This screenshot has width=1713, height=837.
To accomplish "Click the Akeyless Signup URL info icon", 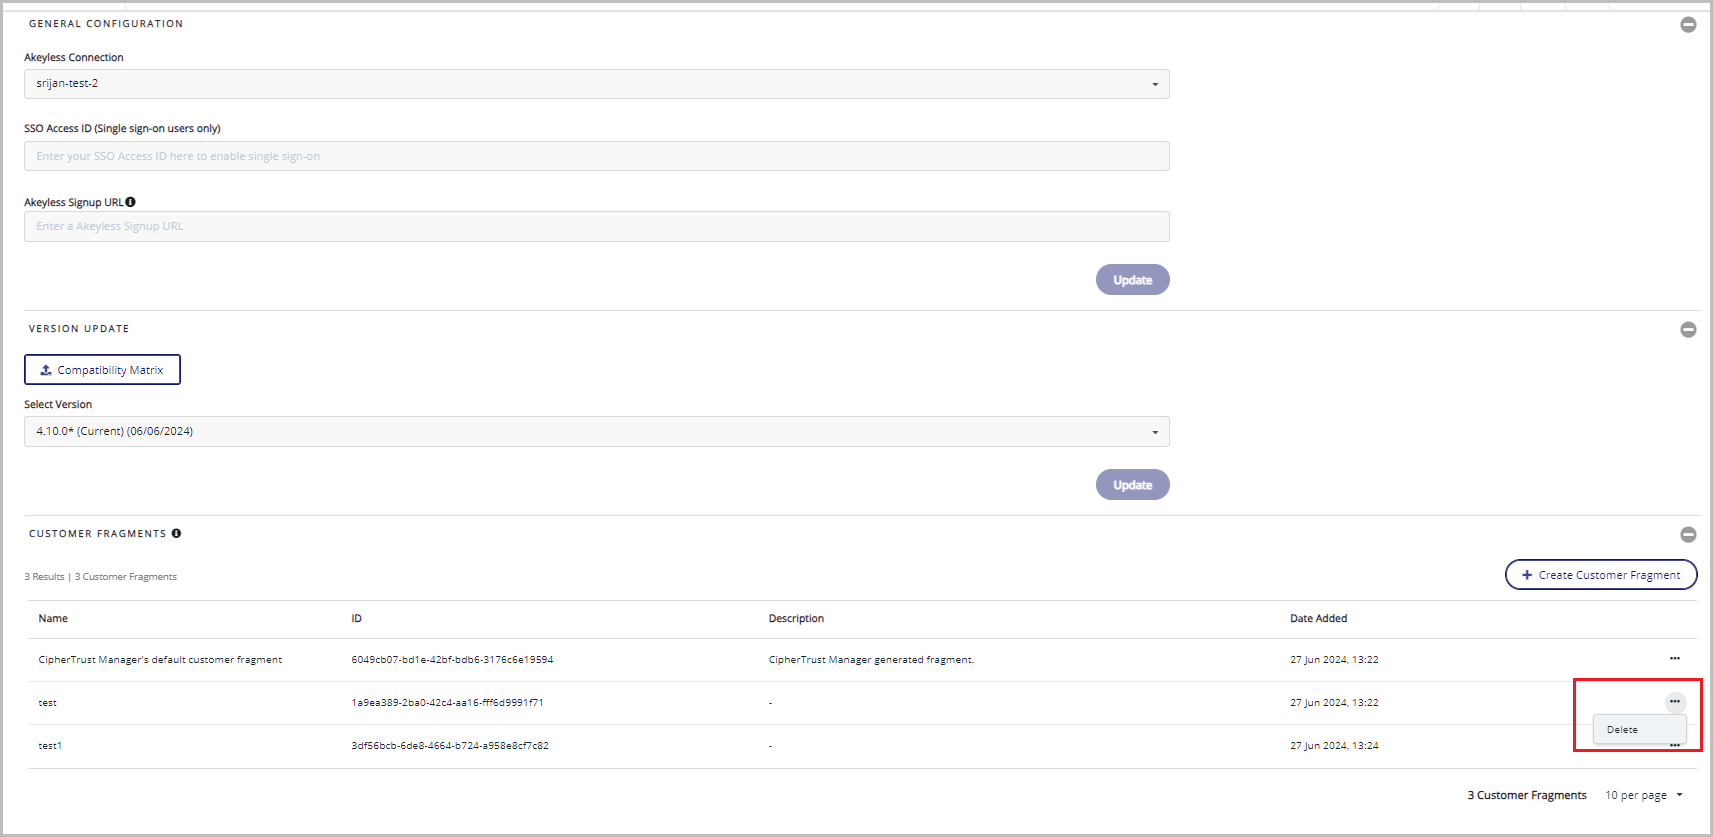I will coord(131,202).
